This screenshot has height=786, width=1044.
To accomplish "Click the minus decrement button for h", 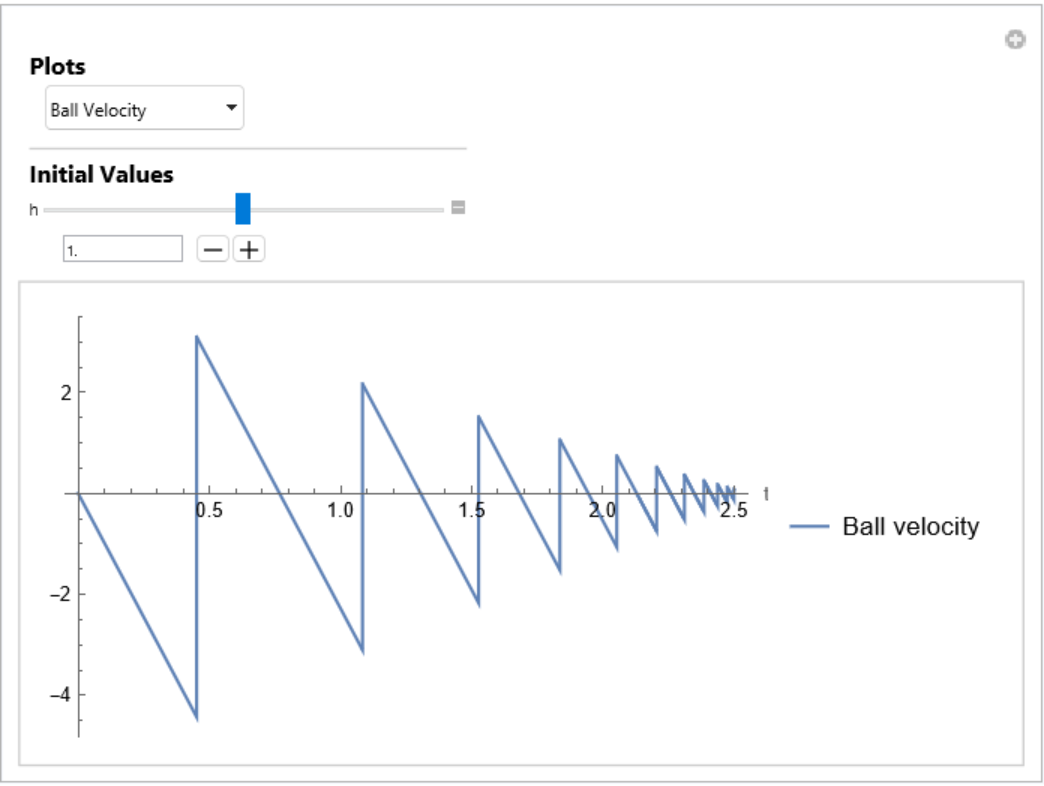I will tap(212, 249).
